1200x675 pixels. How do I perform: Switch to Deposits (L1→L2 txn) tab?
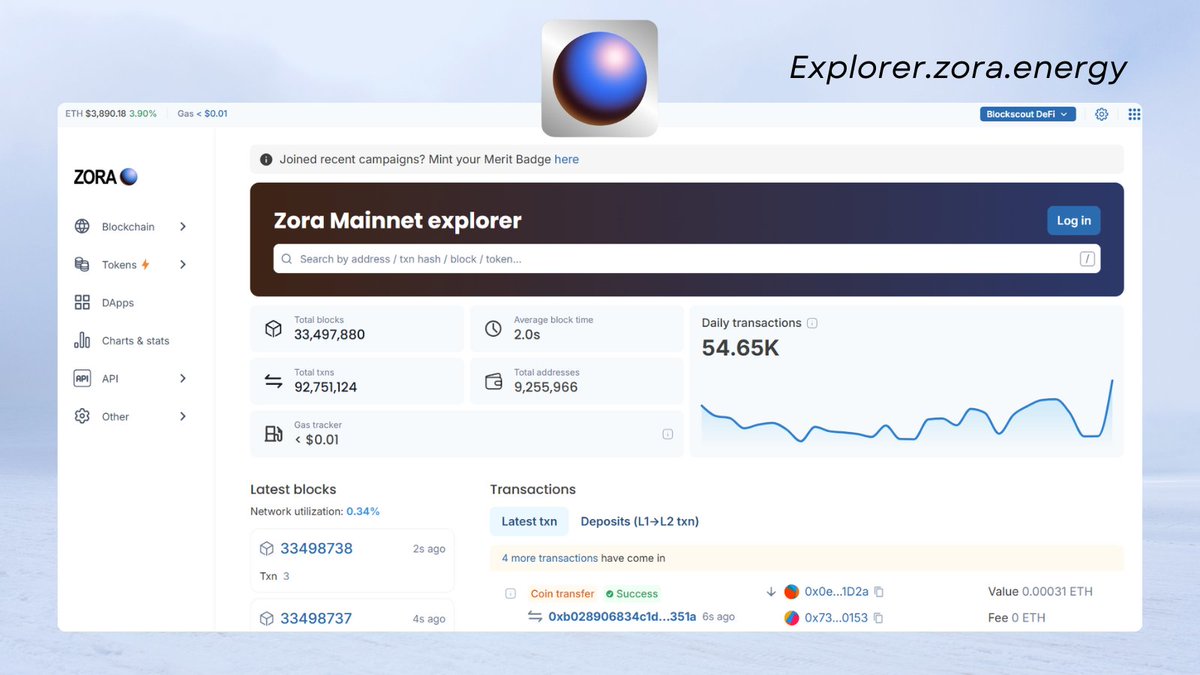[640, 521]
